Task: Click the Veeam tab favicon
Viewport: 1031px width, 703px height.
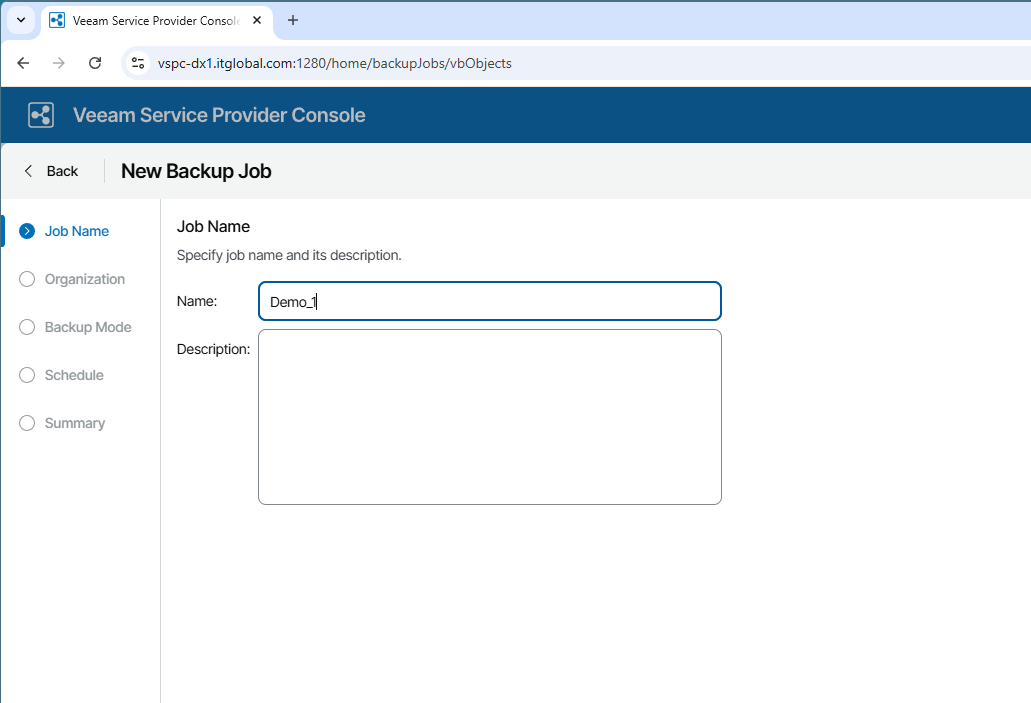Action: click(57, 20)
